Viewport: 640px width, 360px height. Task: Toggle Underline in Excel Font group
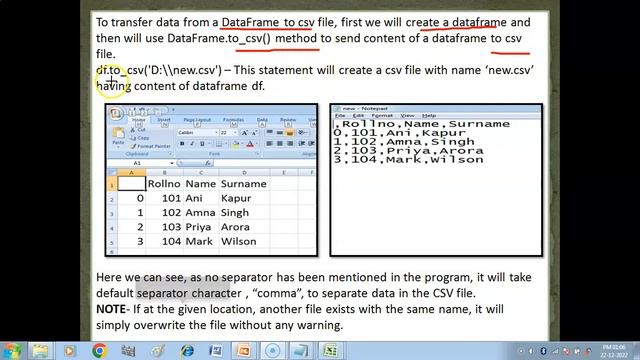[x=202, y=144]
